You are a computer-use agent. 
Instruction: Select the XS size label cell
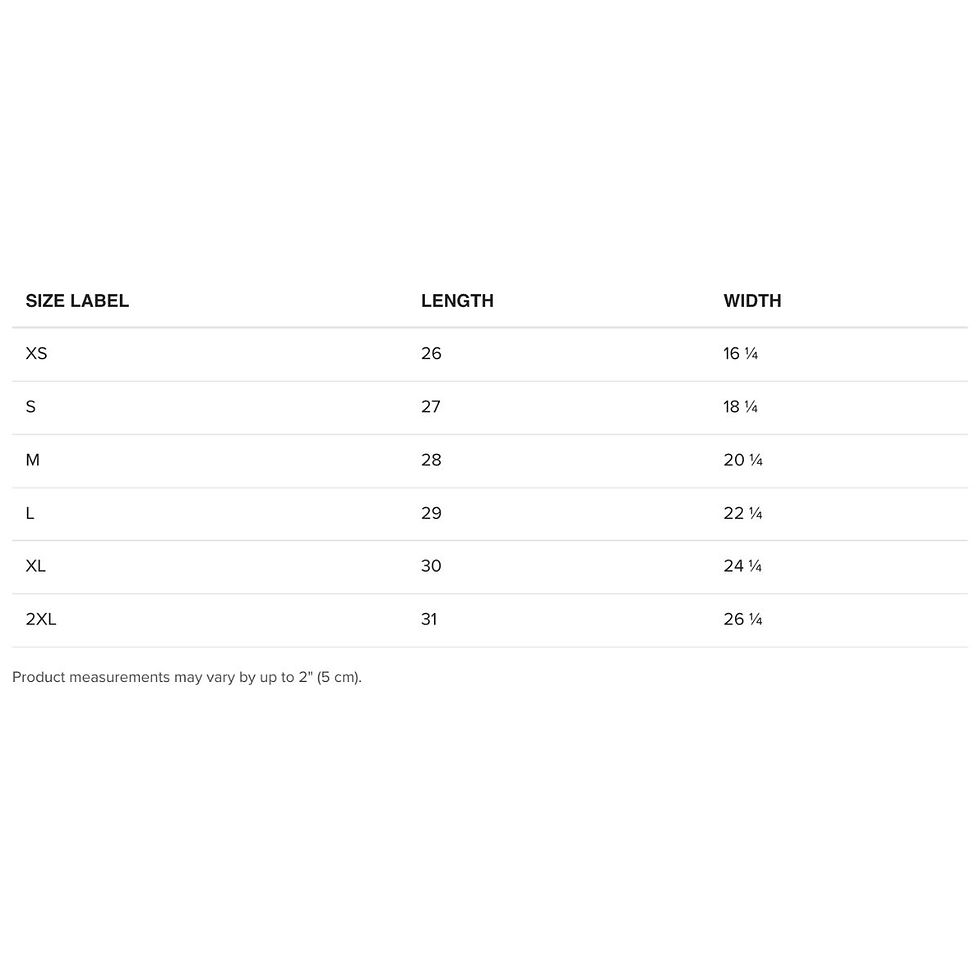pyautogui.click(x=36, y=354)
